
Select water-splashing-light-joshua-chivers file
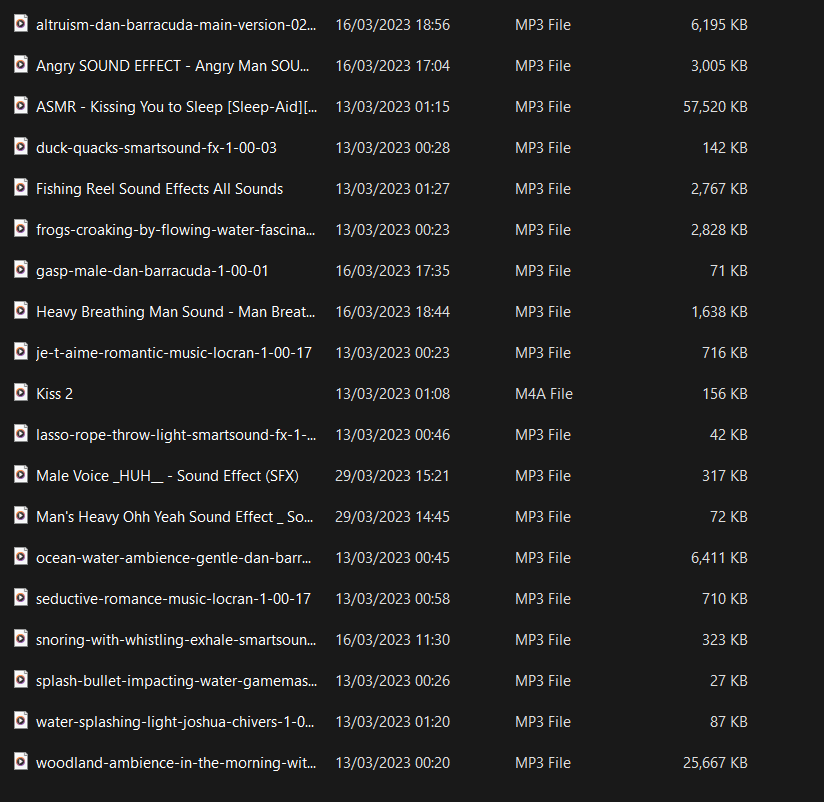[x=175, y=722]
